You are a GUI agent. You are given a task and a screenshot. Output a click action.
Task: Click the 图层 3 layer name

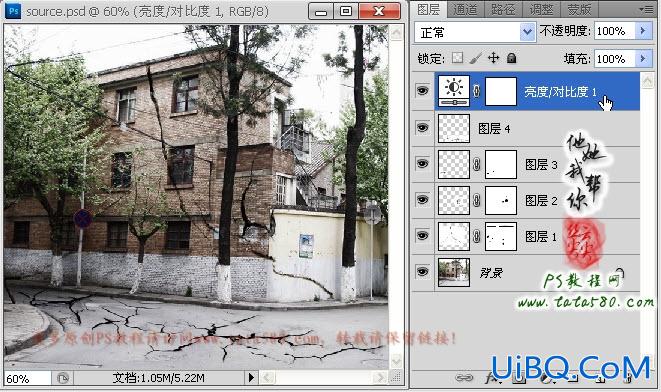[x=541, y=164]
